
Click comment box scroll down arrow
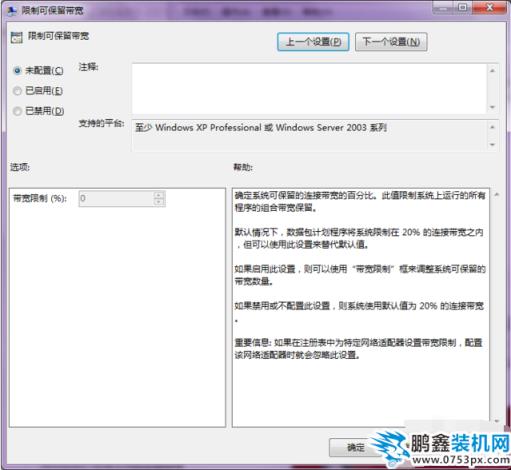click(492, 107)
